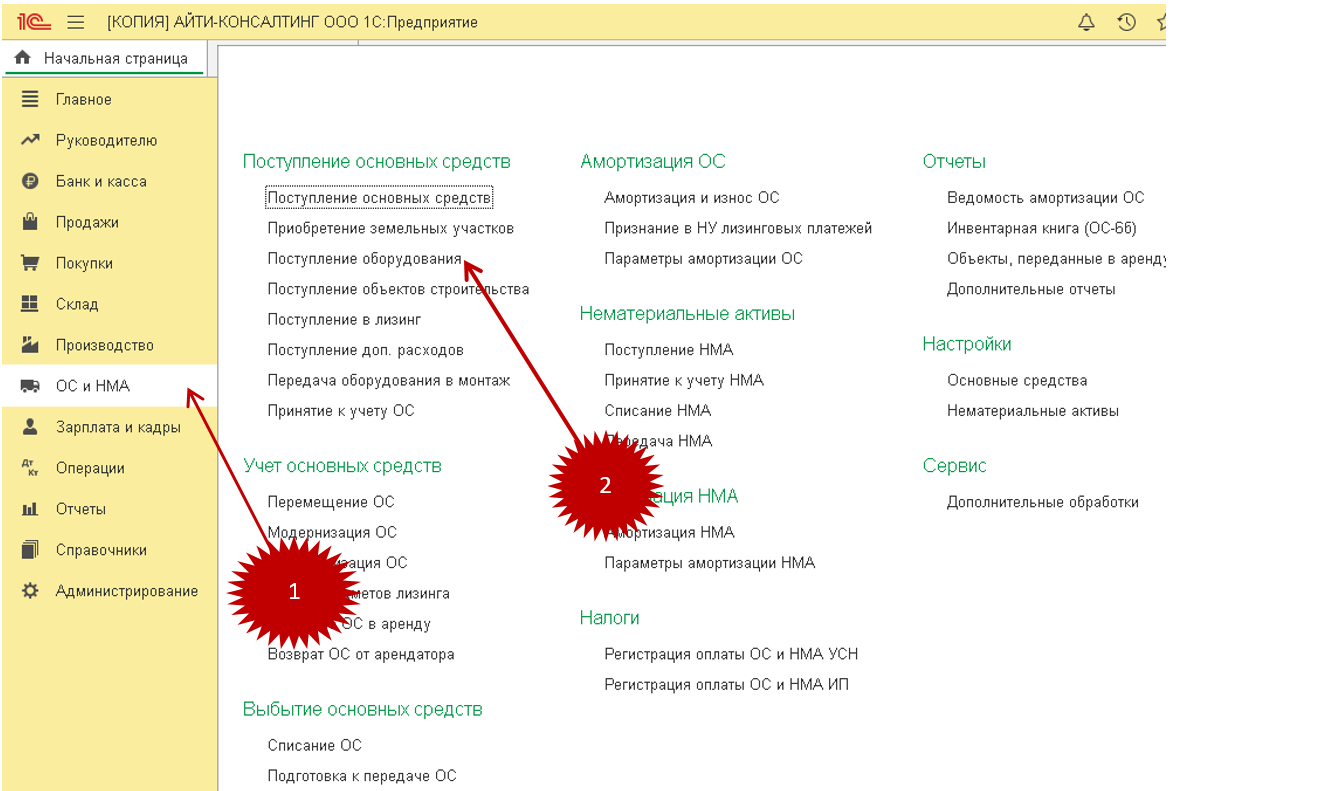Open the hamburger main menu icon
This screenshot has width=1338, height=791.
(x=76, y=22)
